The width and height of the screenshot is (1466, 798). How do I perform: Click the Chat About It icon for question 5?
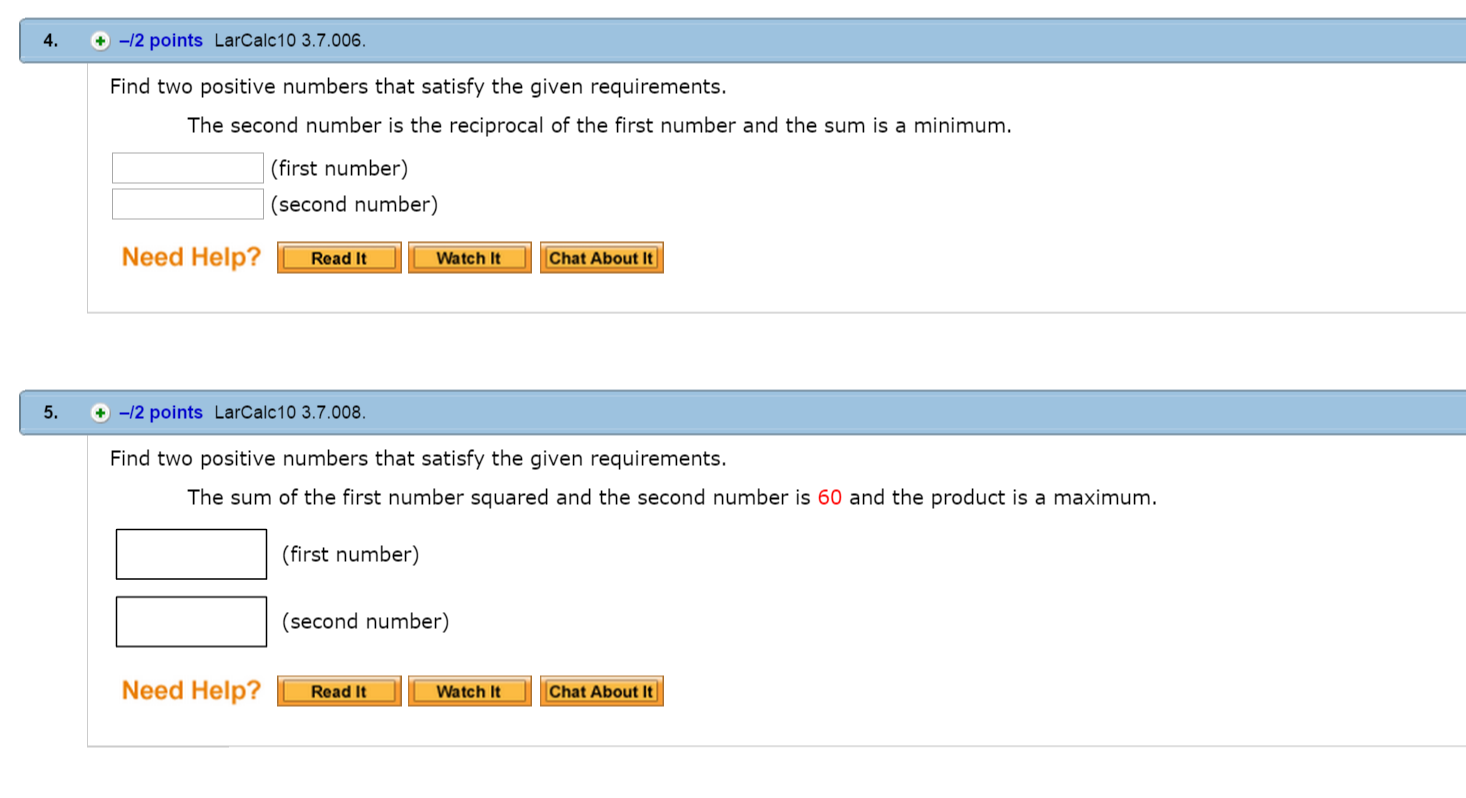point(600,690)
